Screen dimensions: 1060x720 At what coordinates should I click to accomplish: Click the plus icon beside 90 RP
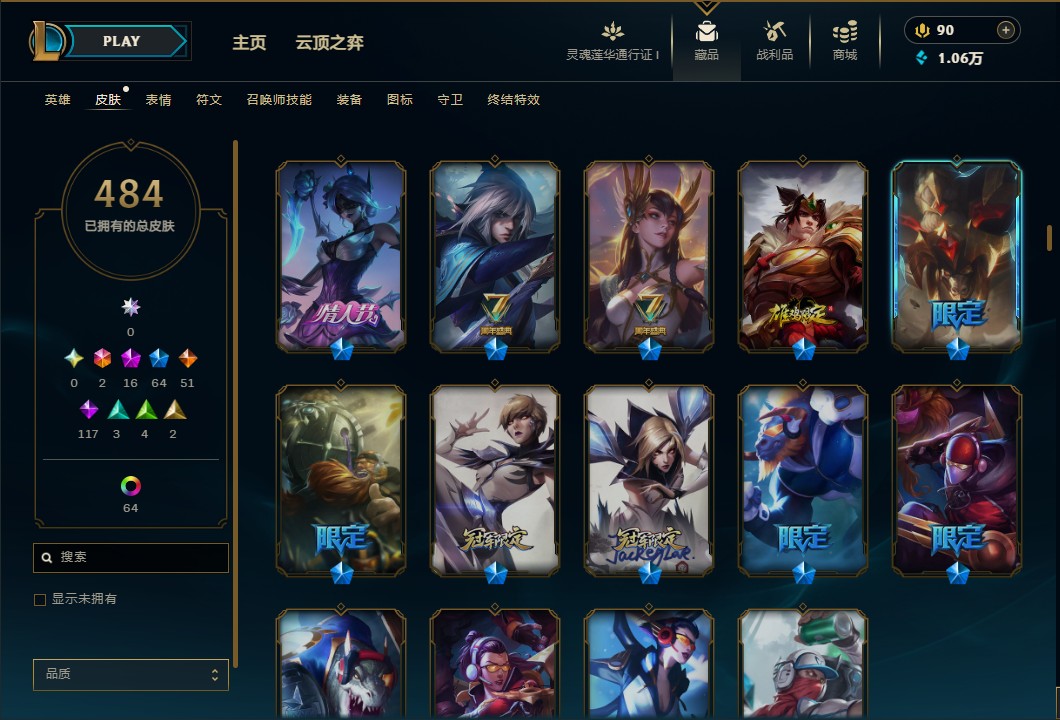(x=1006, y=30)
